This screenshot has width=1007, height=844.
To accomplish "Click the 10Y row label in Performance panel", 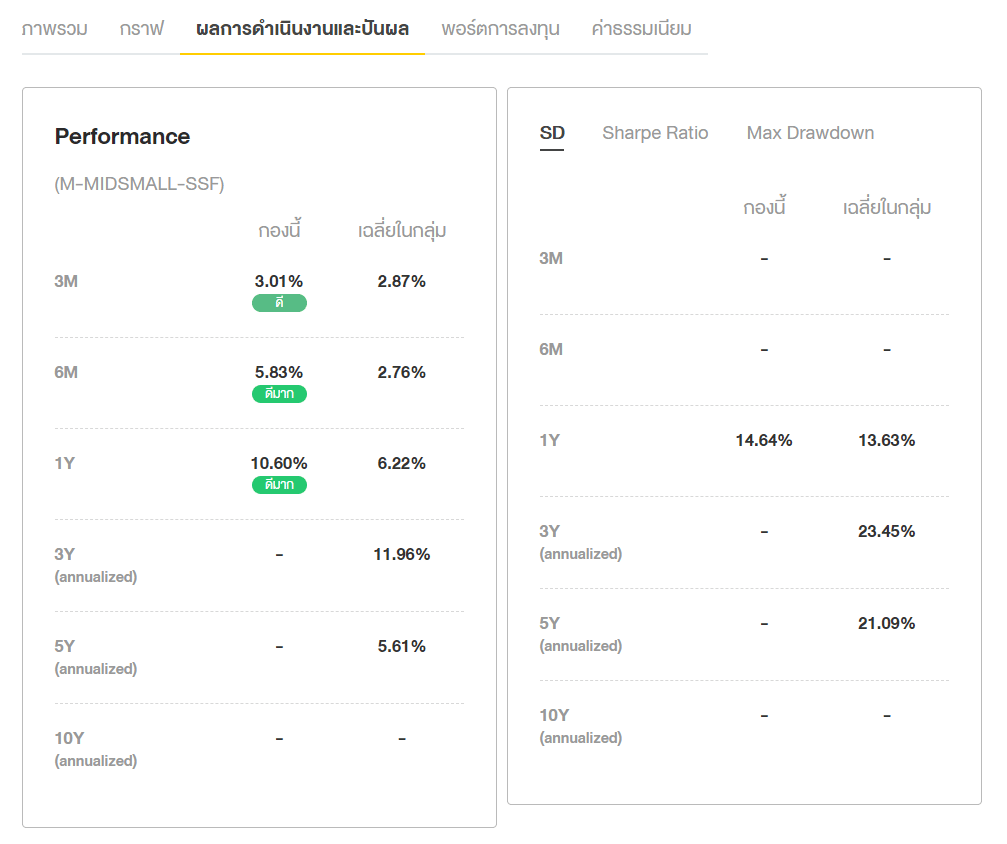I will [x=69, y=738].
